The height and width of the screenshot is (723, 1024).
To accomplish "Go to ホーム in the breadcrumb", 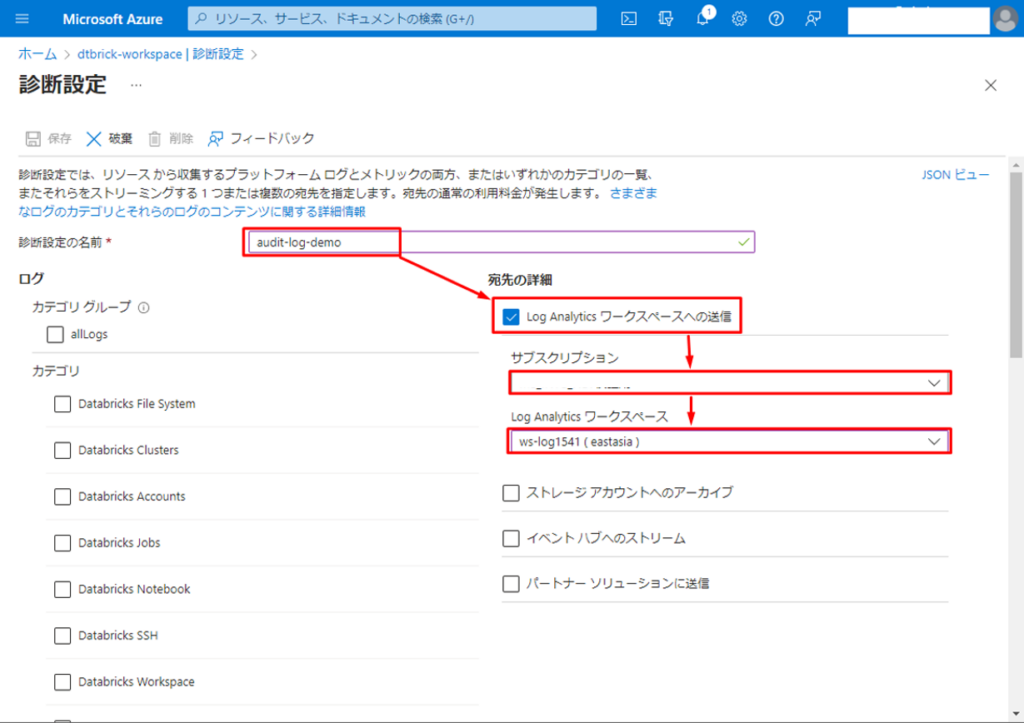I will tap(37, 54).
